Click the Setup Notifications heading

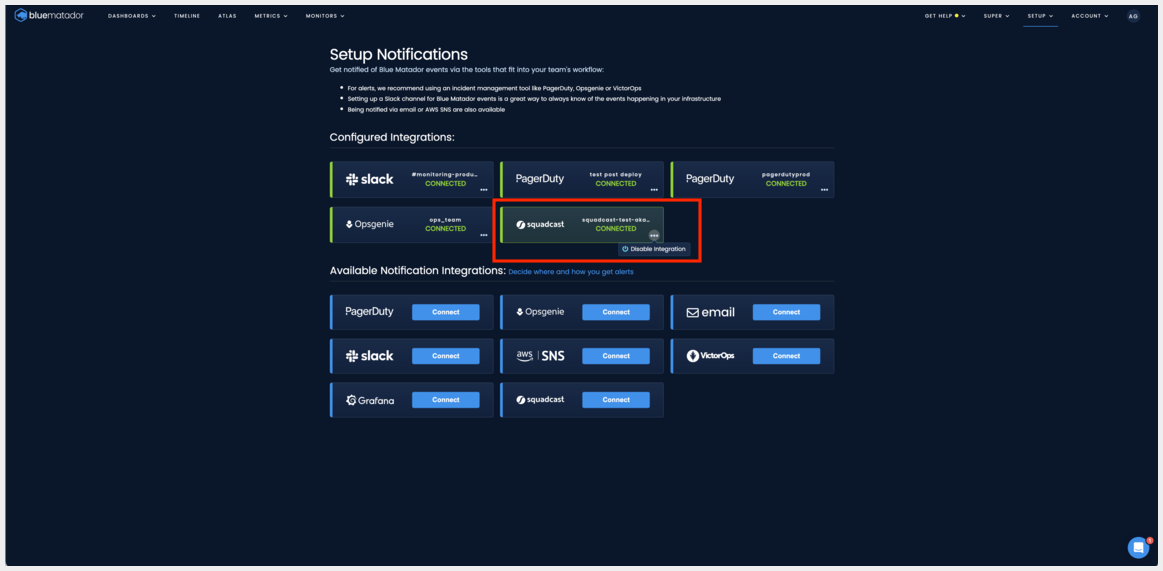pos(398,54)
